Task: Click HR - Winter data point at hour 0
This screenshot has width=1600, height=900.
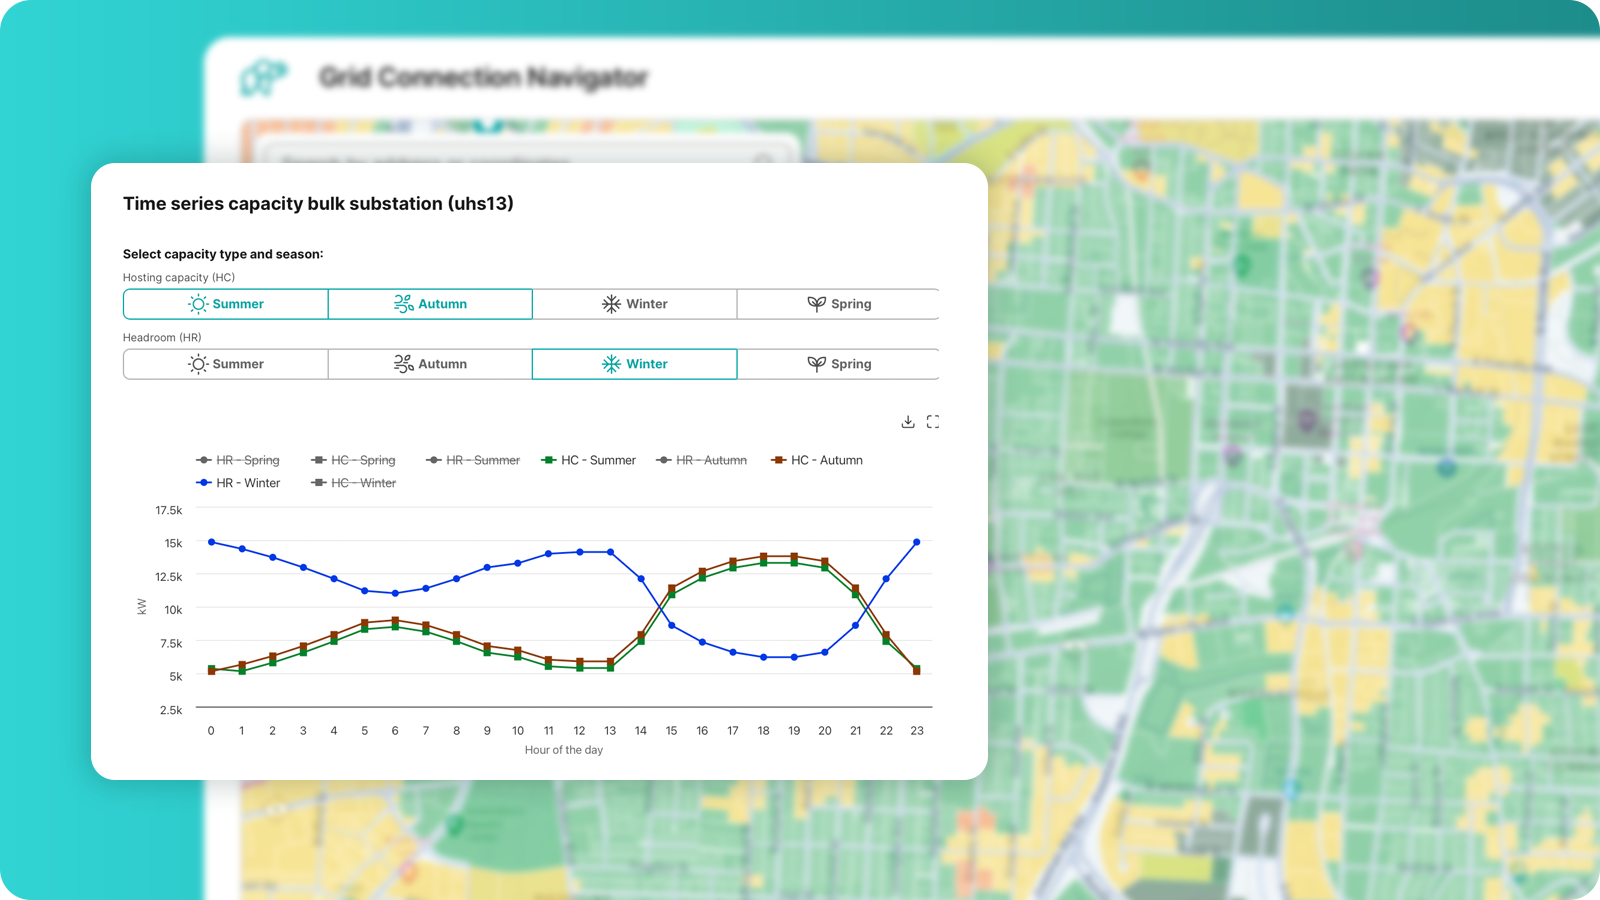Action: (x=211, y=542)
